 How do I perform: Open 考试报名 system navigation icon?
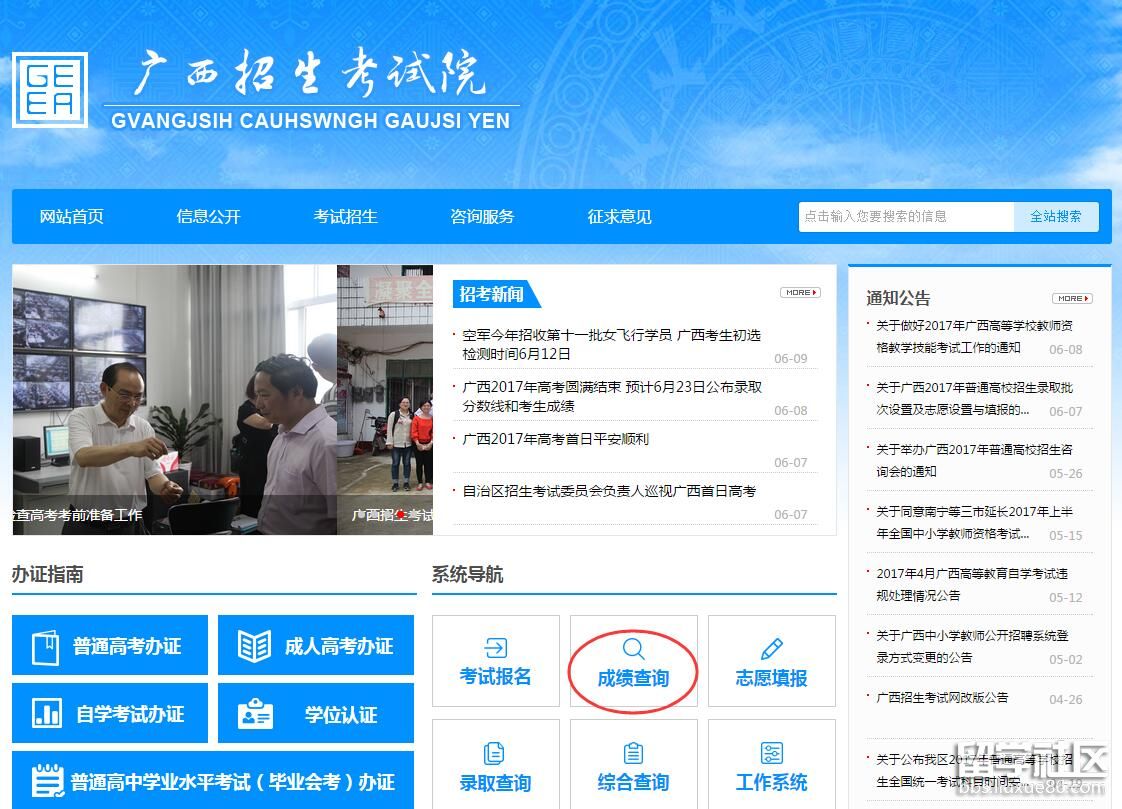point(495,648)
